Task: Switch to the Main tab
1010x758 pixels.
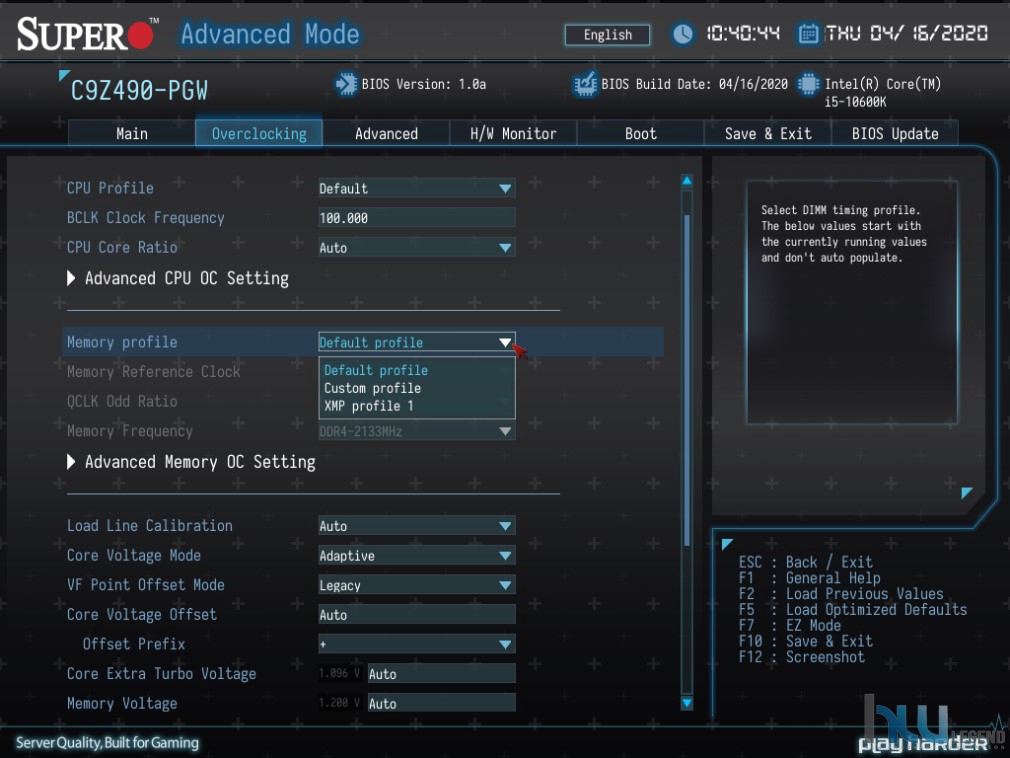Action: coord(131,133)
